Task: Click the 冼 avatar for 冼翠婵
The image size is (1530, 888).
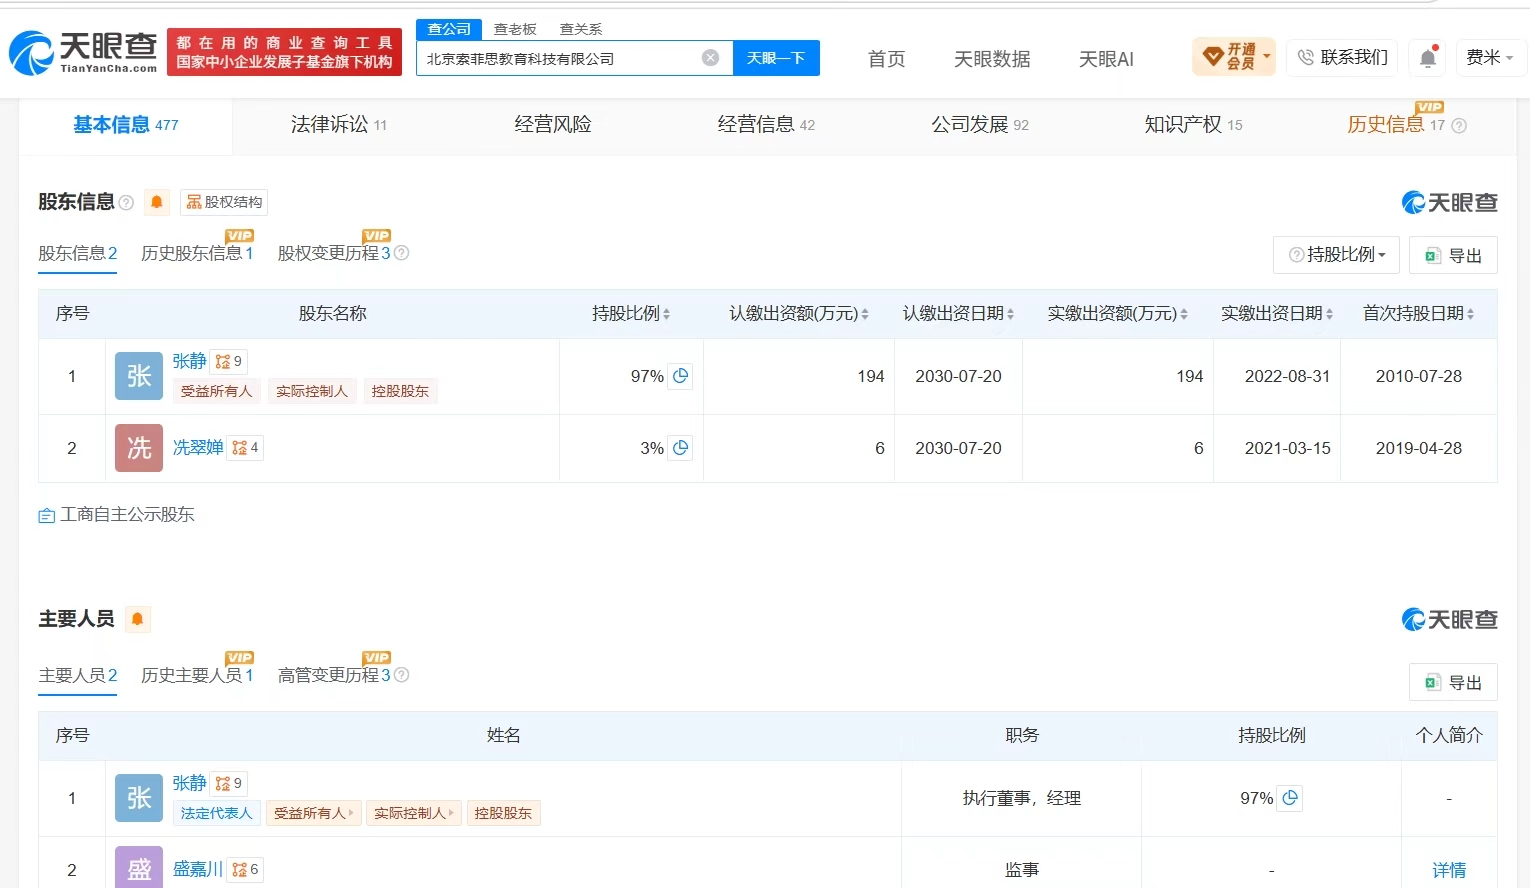Action: click(x=139, y=448)
